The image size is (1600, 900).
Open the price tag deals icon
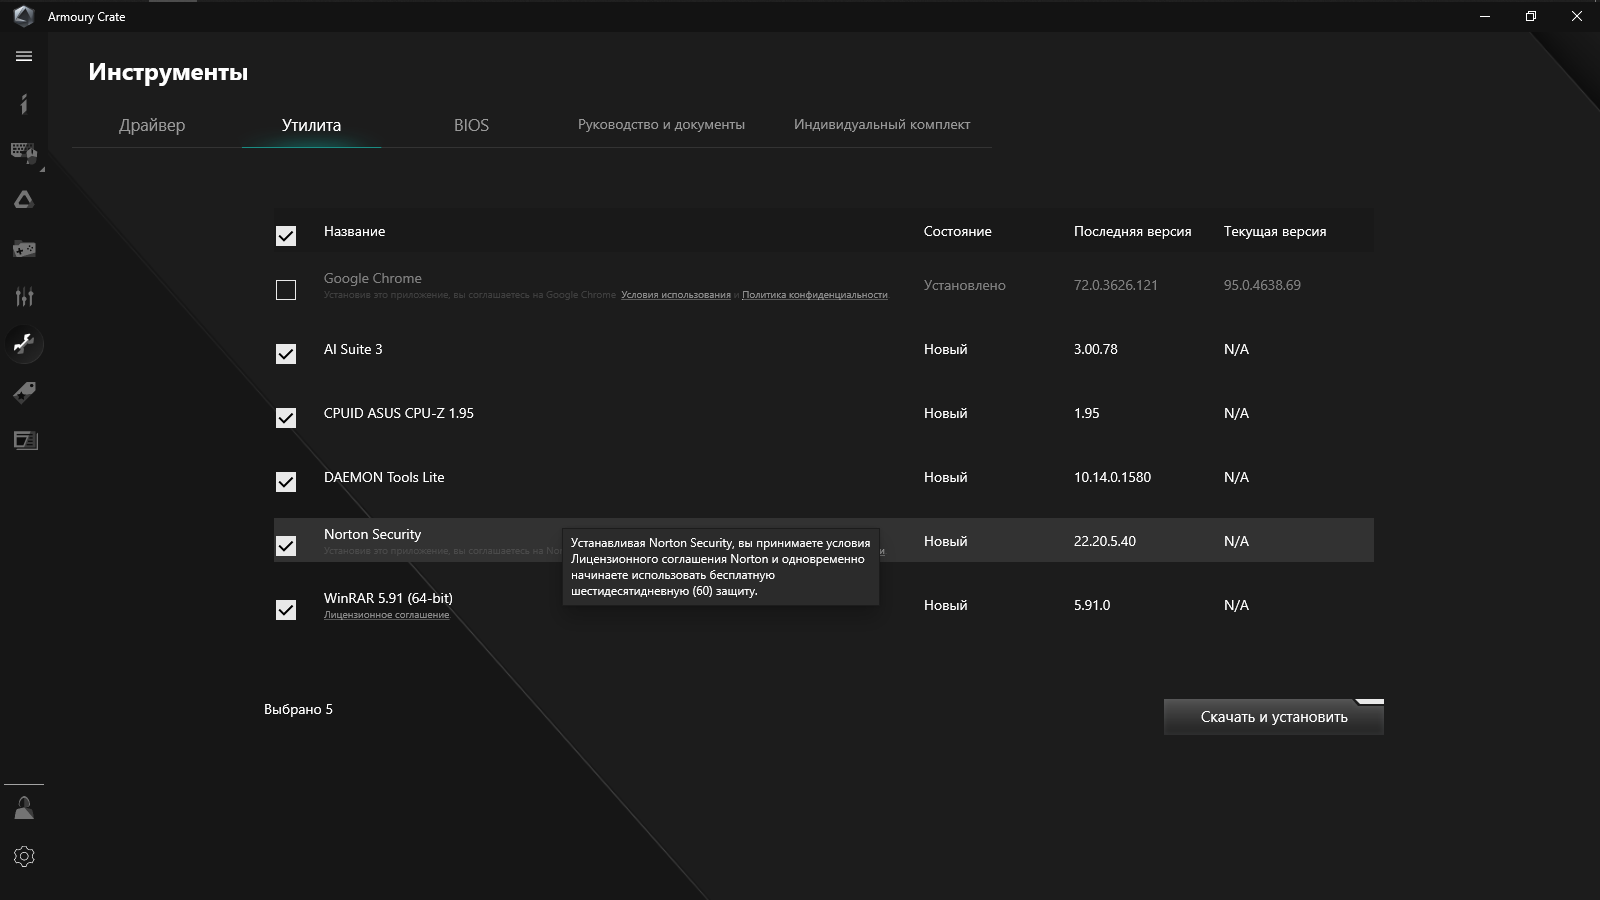click(24, 392)
